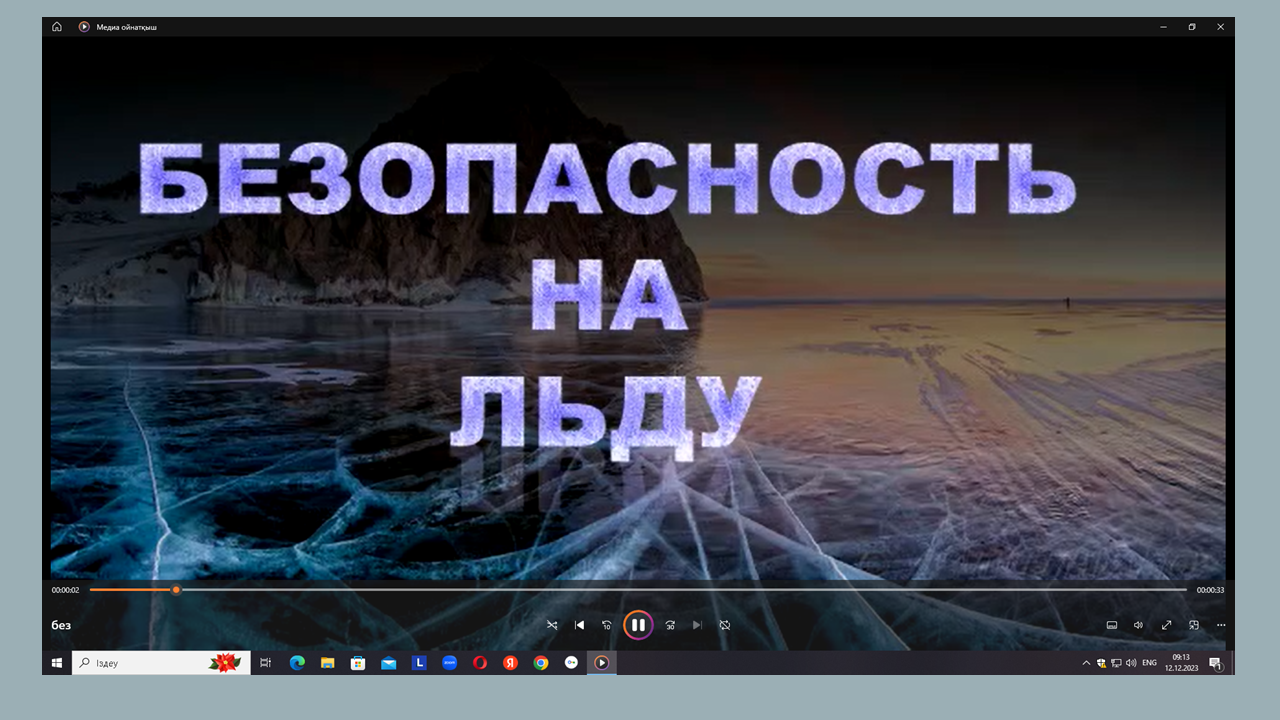Open the Windows Start menu
This screenshot has width=1280, height=720.
coord(57,663)
